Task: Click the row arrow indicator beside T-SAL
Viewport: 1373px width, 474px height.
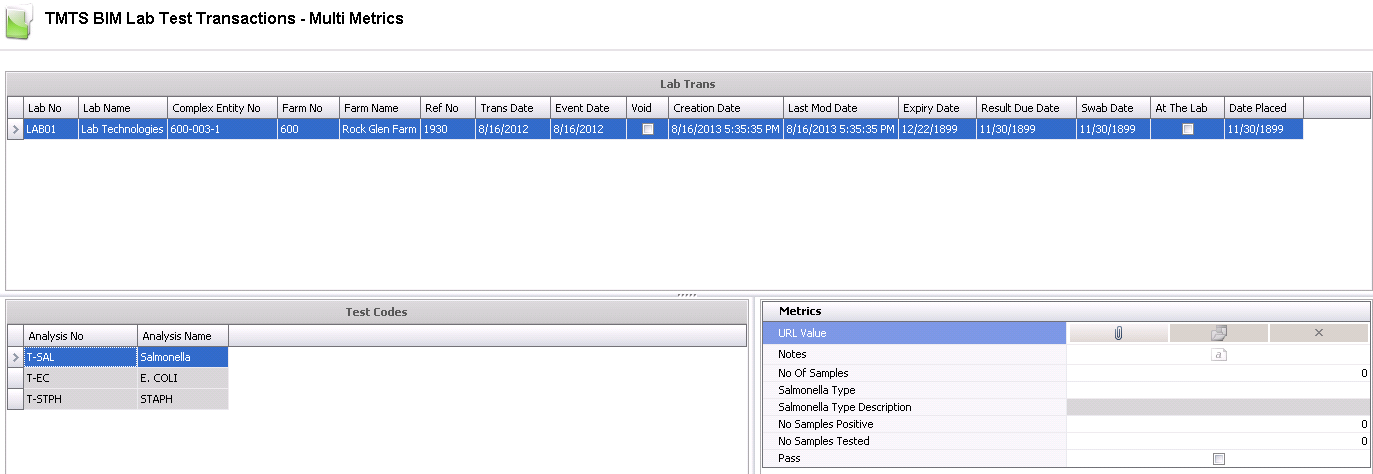Action: click(15, 357)
